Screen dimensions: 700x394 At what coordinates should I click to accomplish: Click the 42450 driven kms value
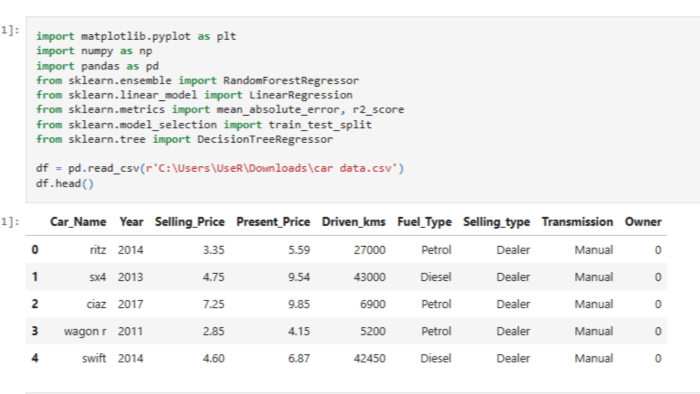369,358
